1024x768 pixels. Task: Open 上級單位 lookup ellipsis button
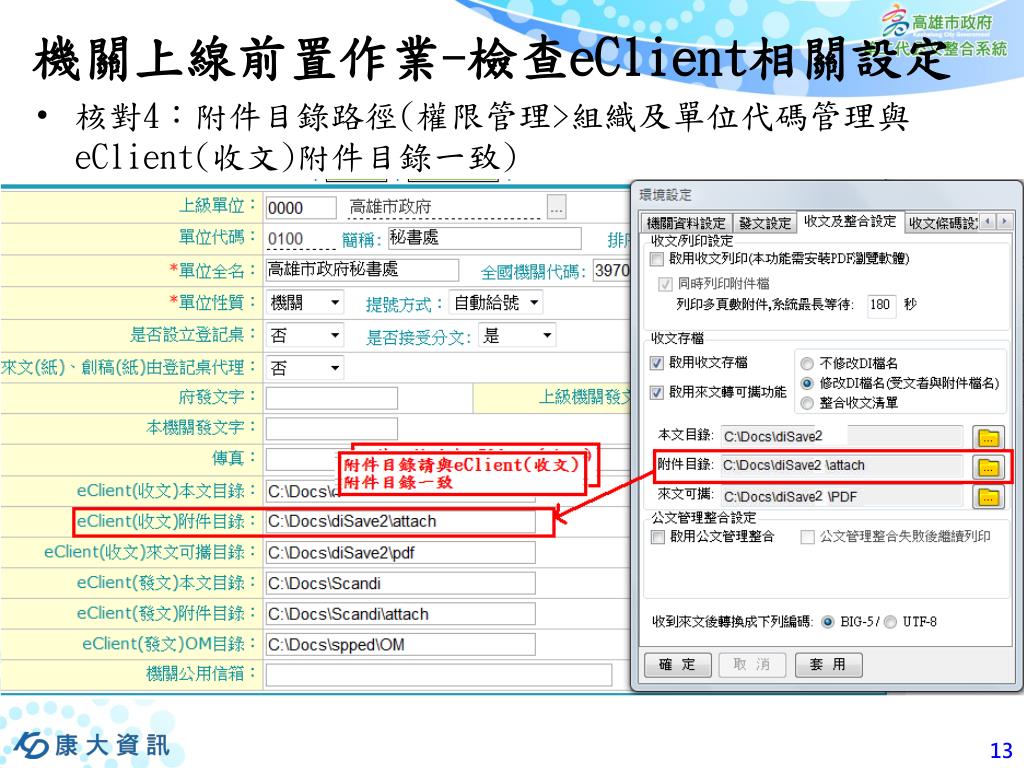pyautogui.click(x=556, y=208)
